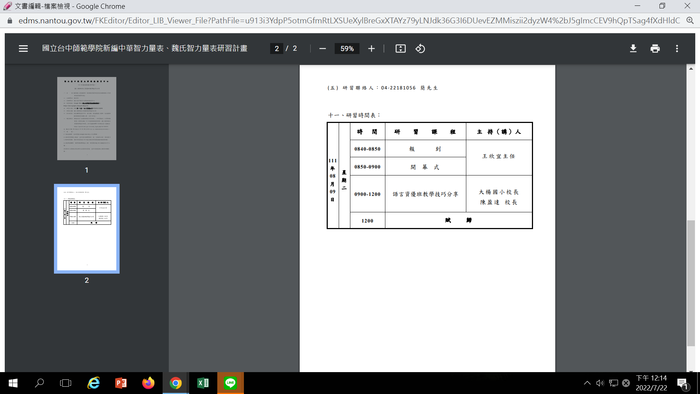
Task: Switch to Chrome in the taskbar
Action: point(175,383)
